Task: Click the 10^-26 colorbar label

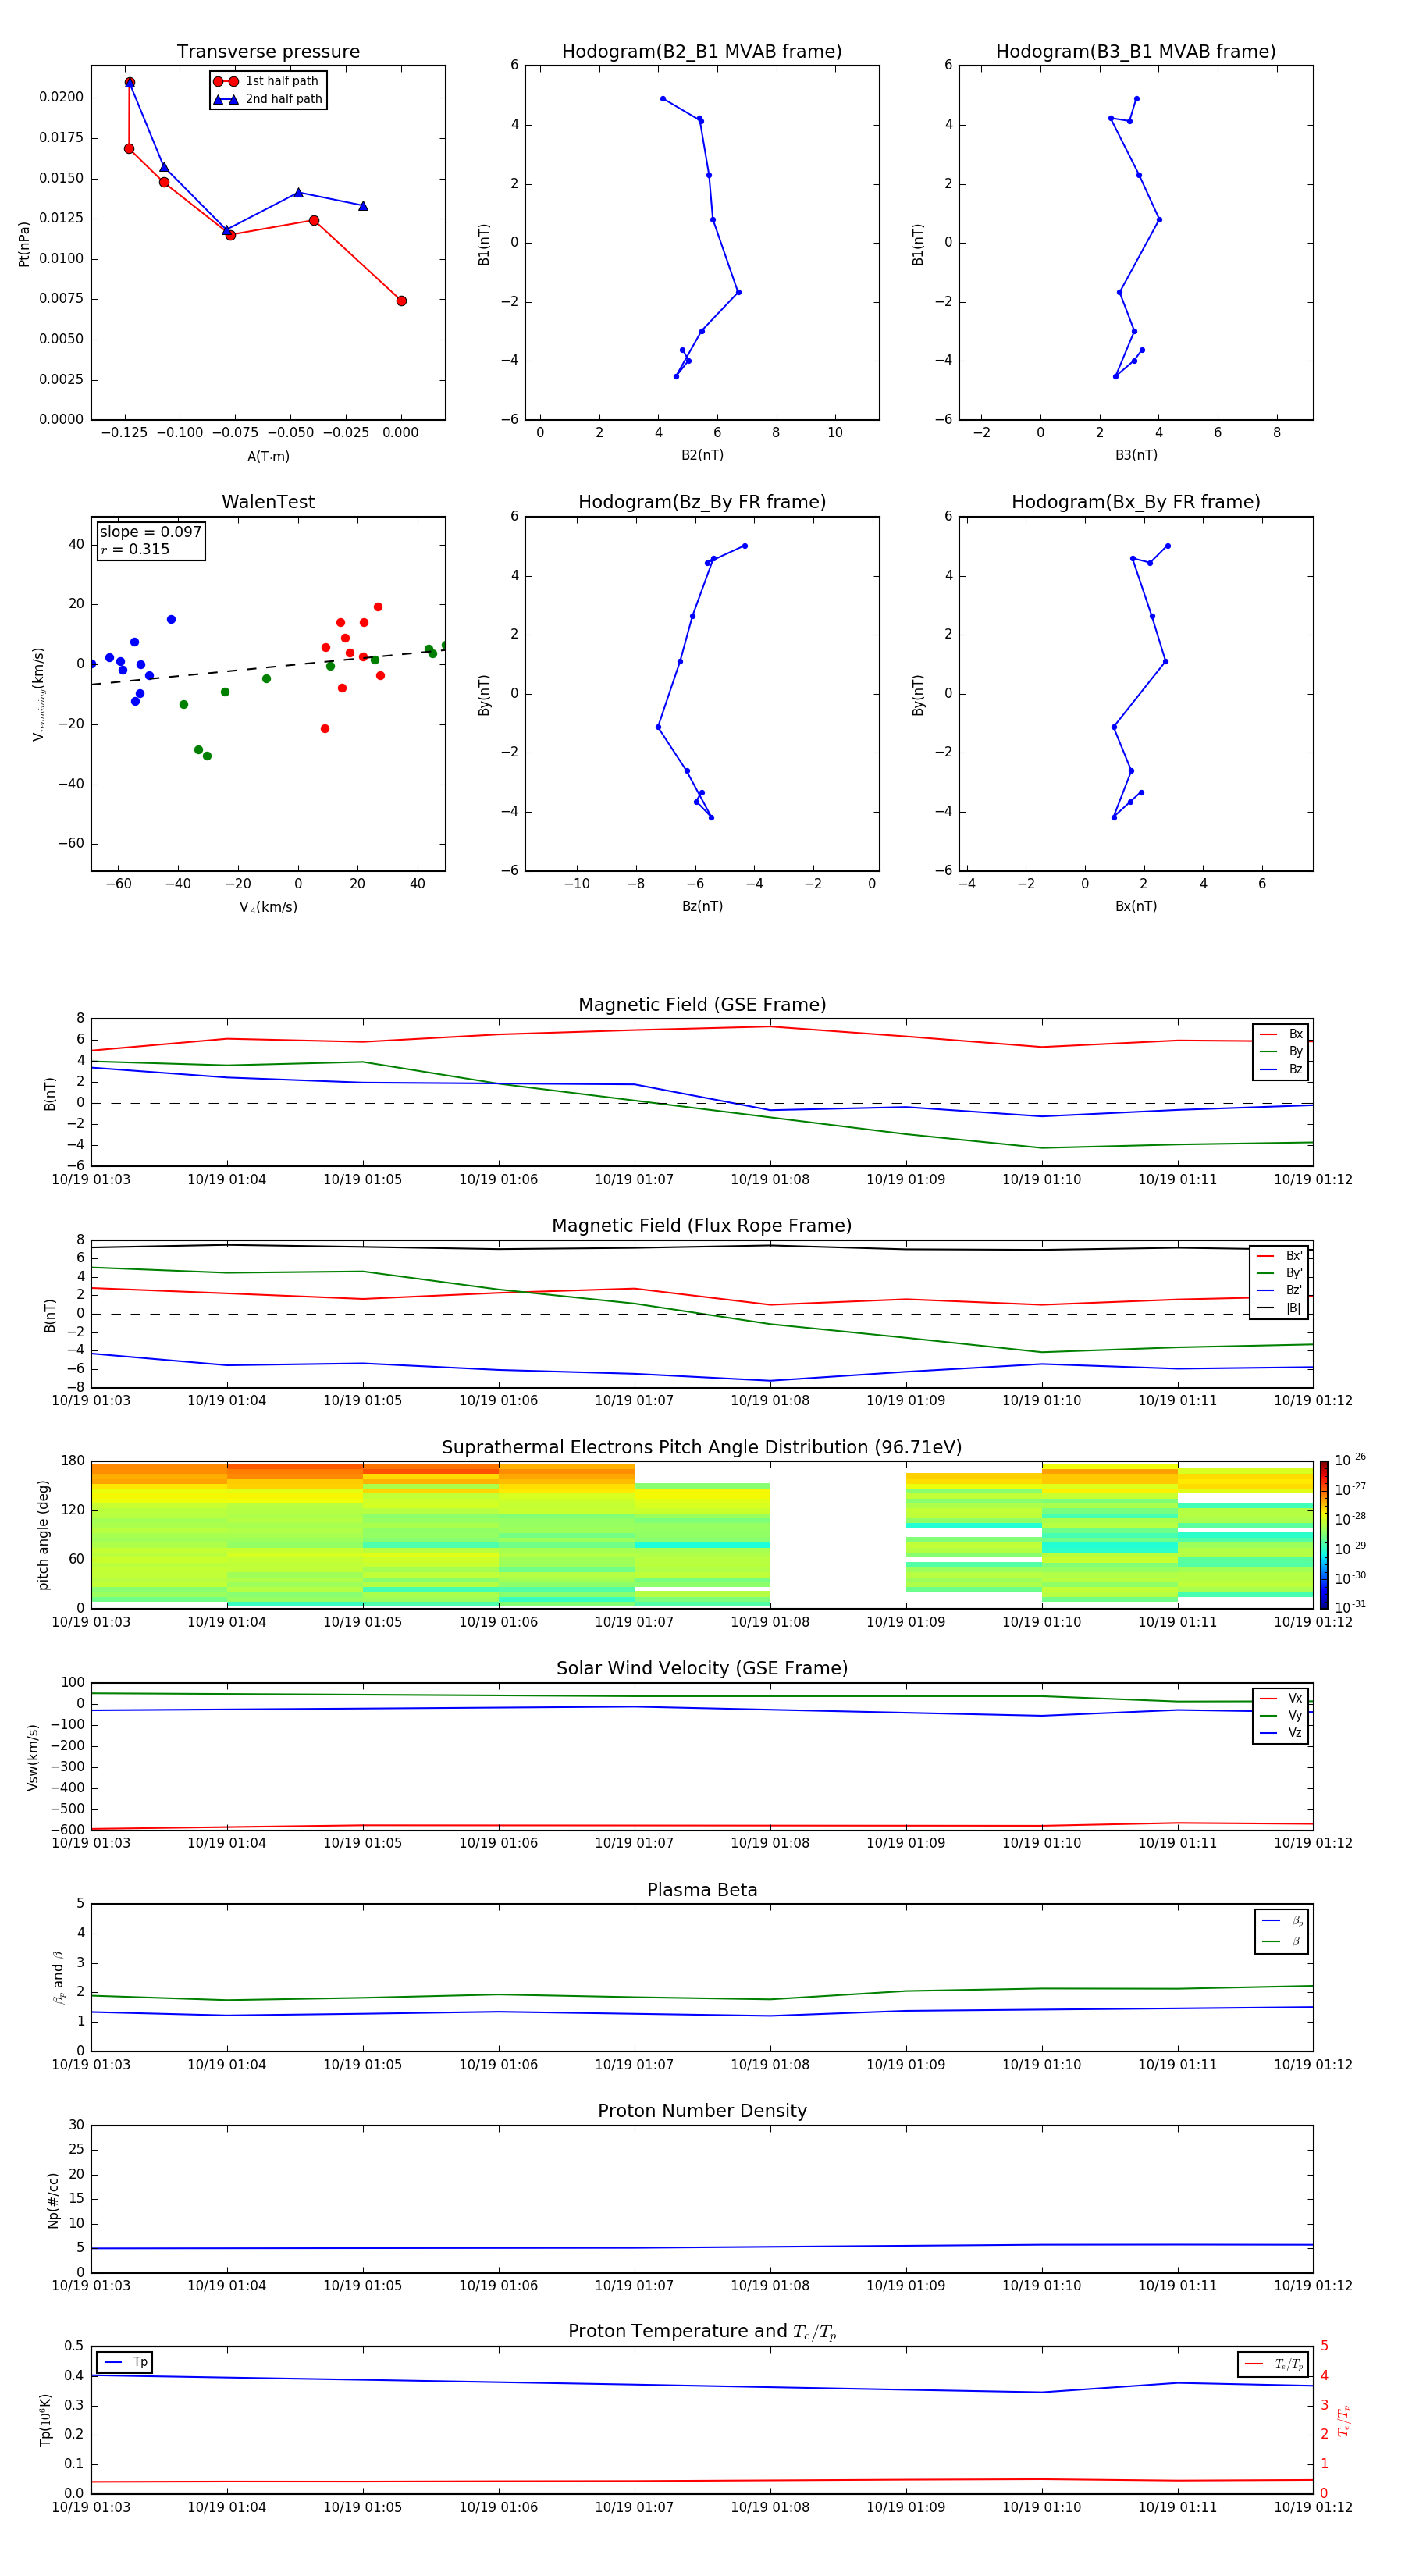Action: pyautogui.click(x=1350, y=1460)
